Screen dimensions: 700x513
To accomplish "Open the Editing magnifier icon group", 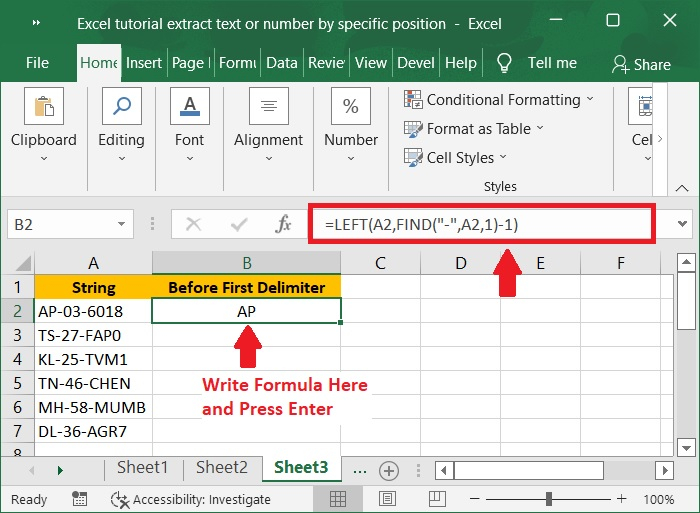I will [x=121, y=106].
